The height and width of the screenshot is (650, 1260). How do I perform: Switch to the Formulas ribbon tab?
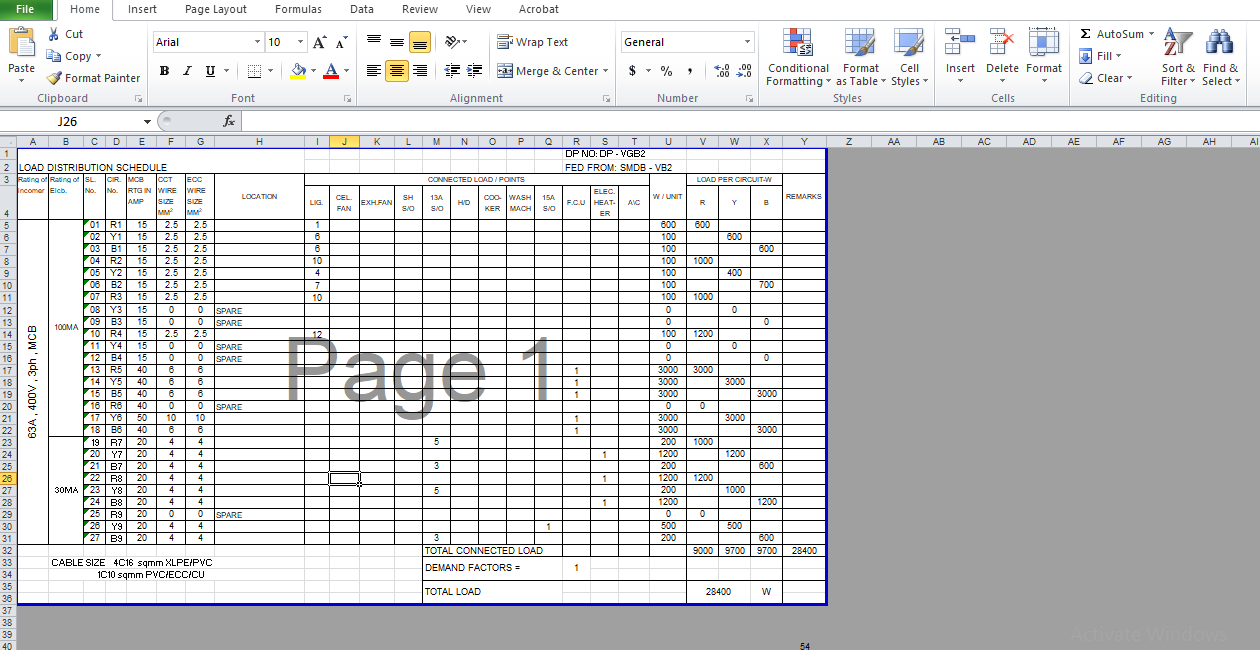(x=298, y=9)
